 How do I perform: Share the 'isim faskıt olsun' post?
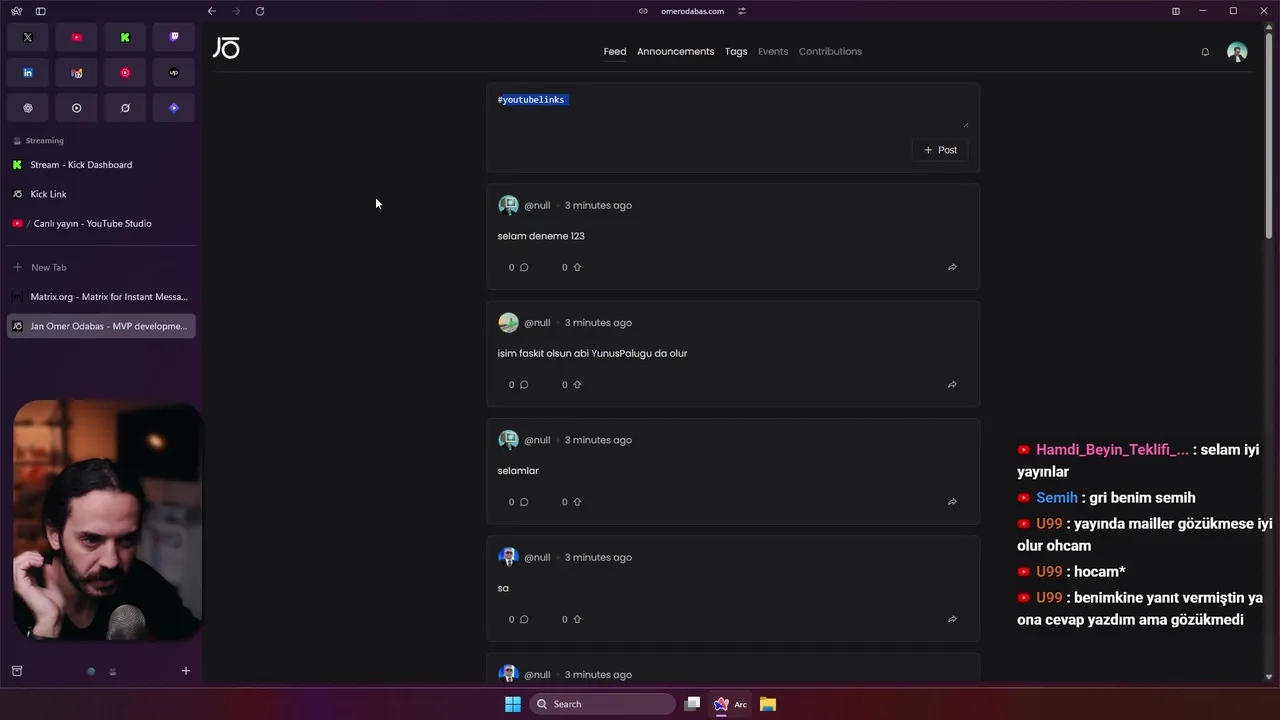(x=952, y=384)
